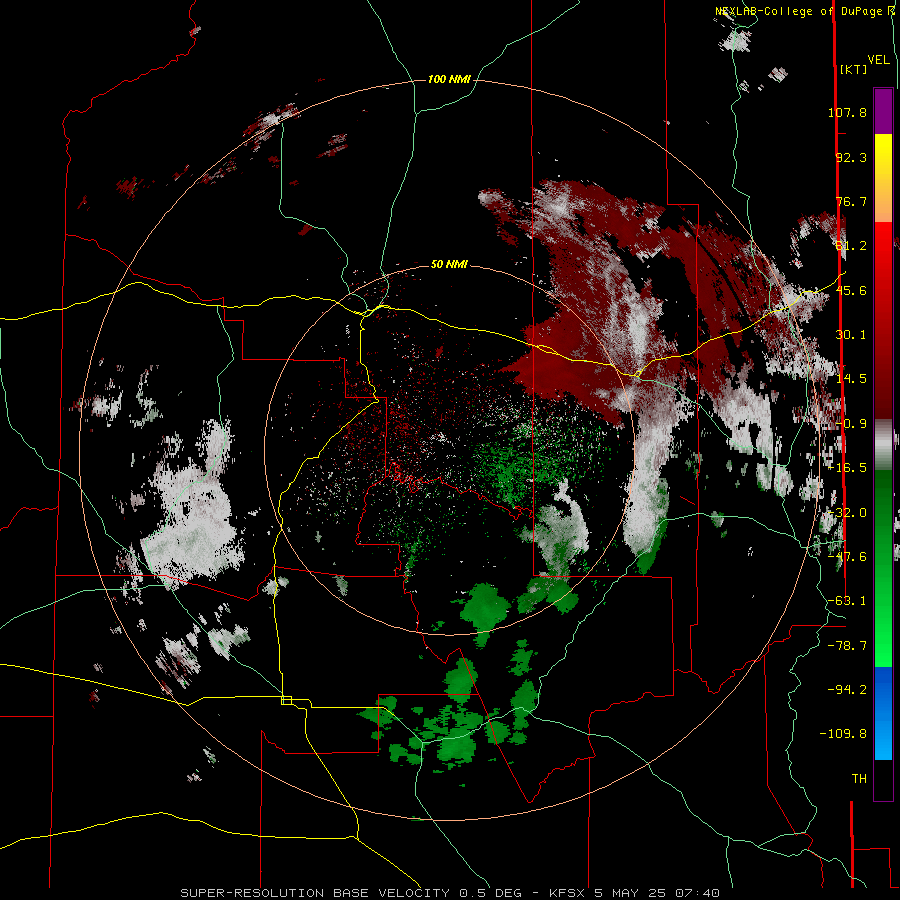Click the -94.2 velocity scale value
The width and height of the screenshot is (900, 900).
(x=847, y=690)
